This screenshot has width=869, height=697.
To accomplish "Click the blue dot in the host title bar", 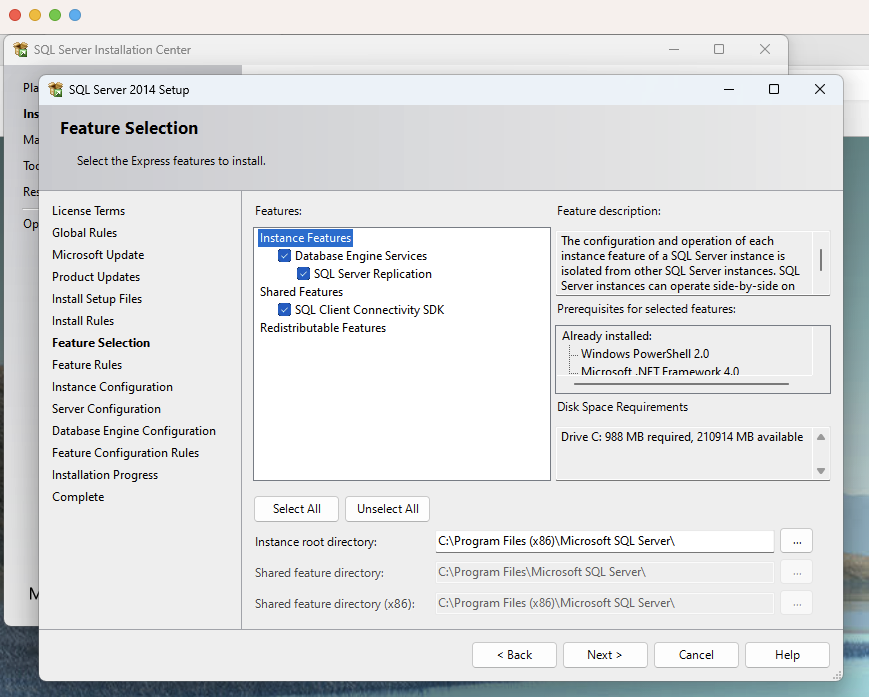I will (x=75, y=15).
